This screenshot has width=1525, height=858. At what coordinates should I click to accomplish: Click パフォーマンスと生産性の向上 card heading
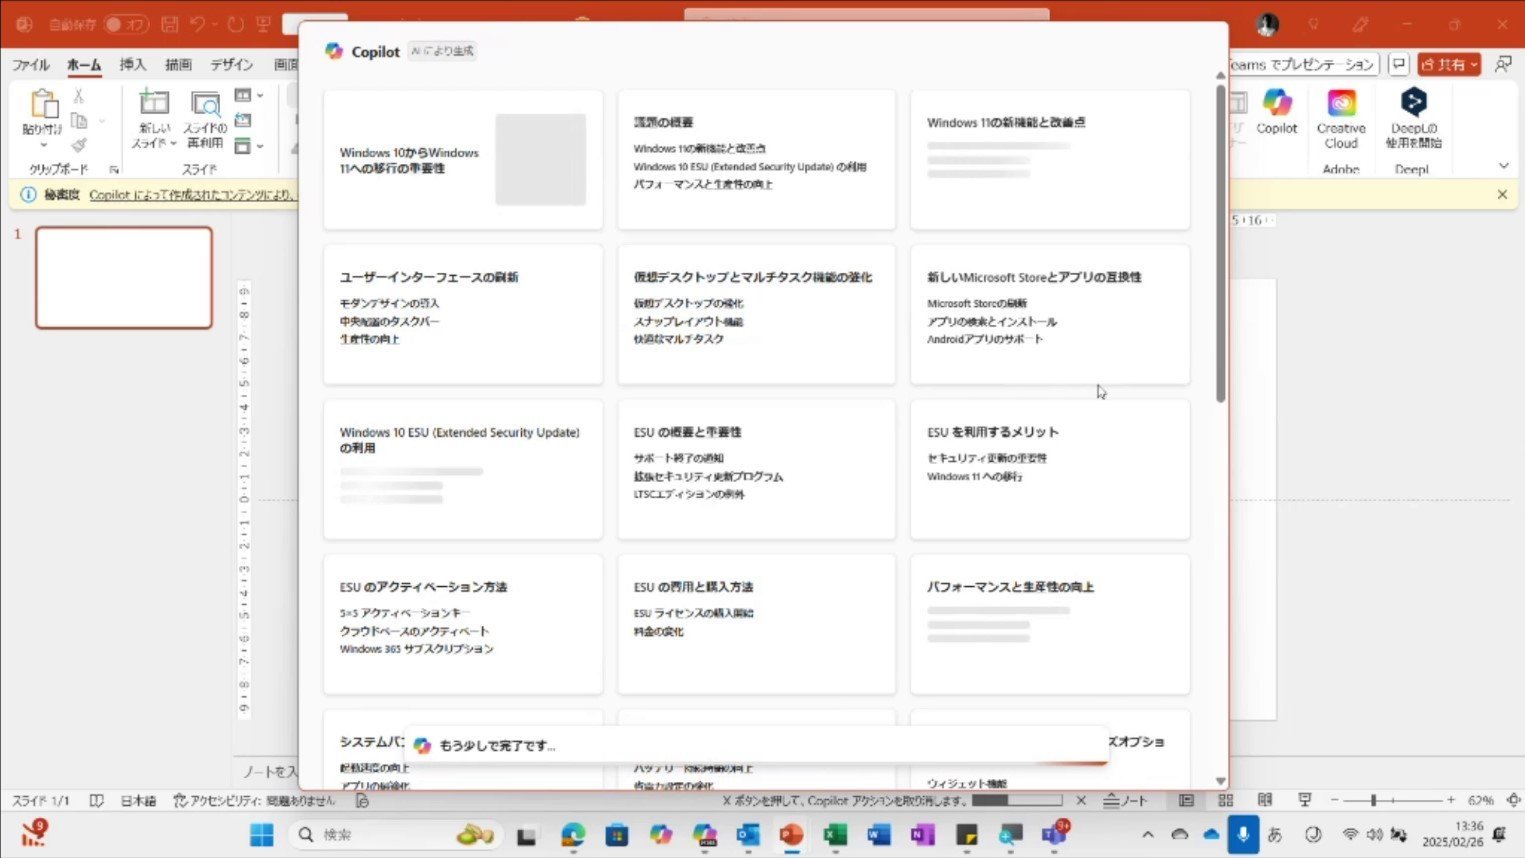(1010, 587)
